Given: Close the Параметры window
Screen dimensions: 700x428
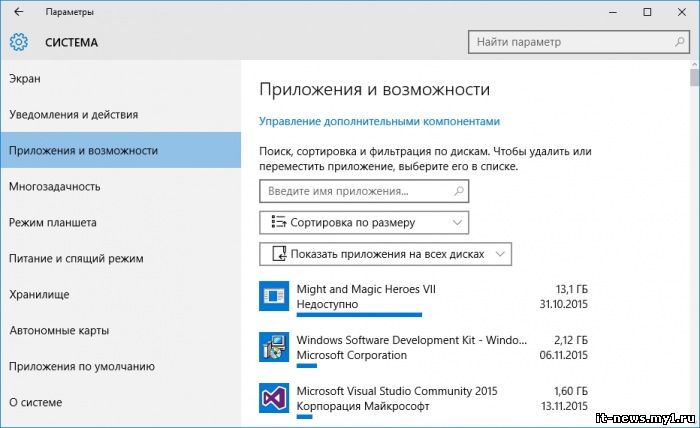Looking at the screenshot, I should (x=682, y=12).
